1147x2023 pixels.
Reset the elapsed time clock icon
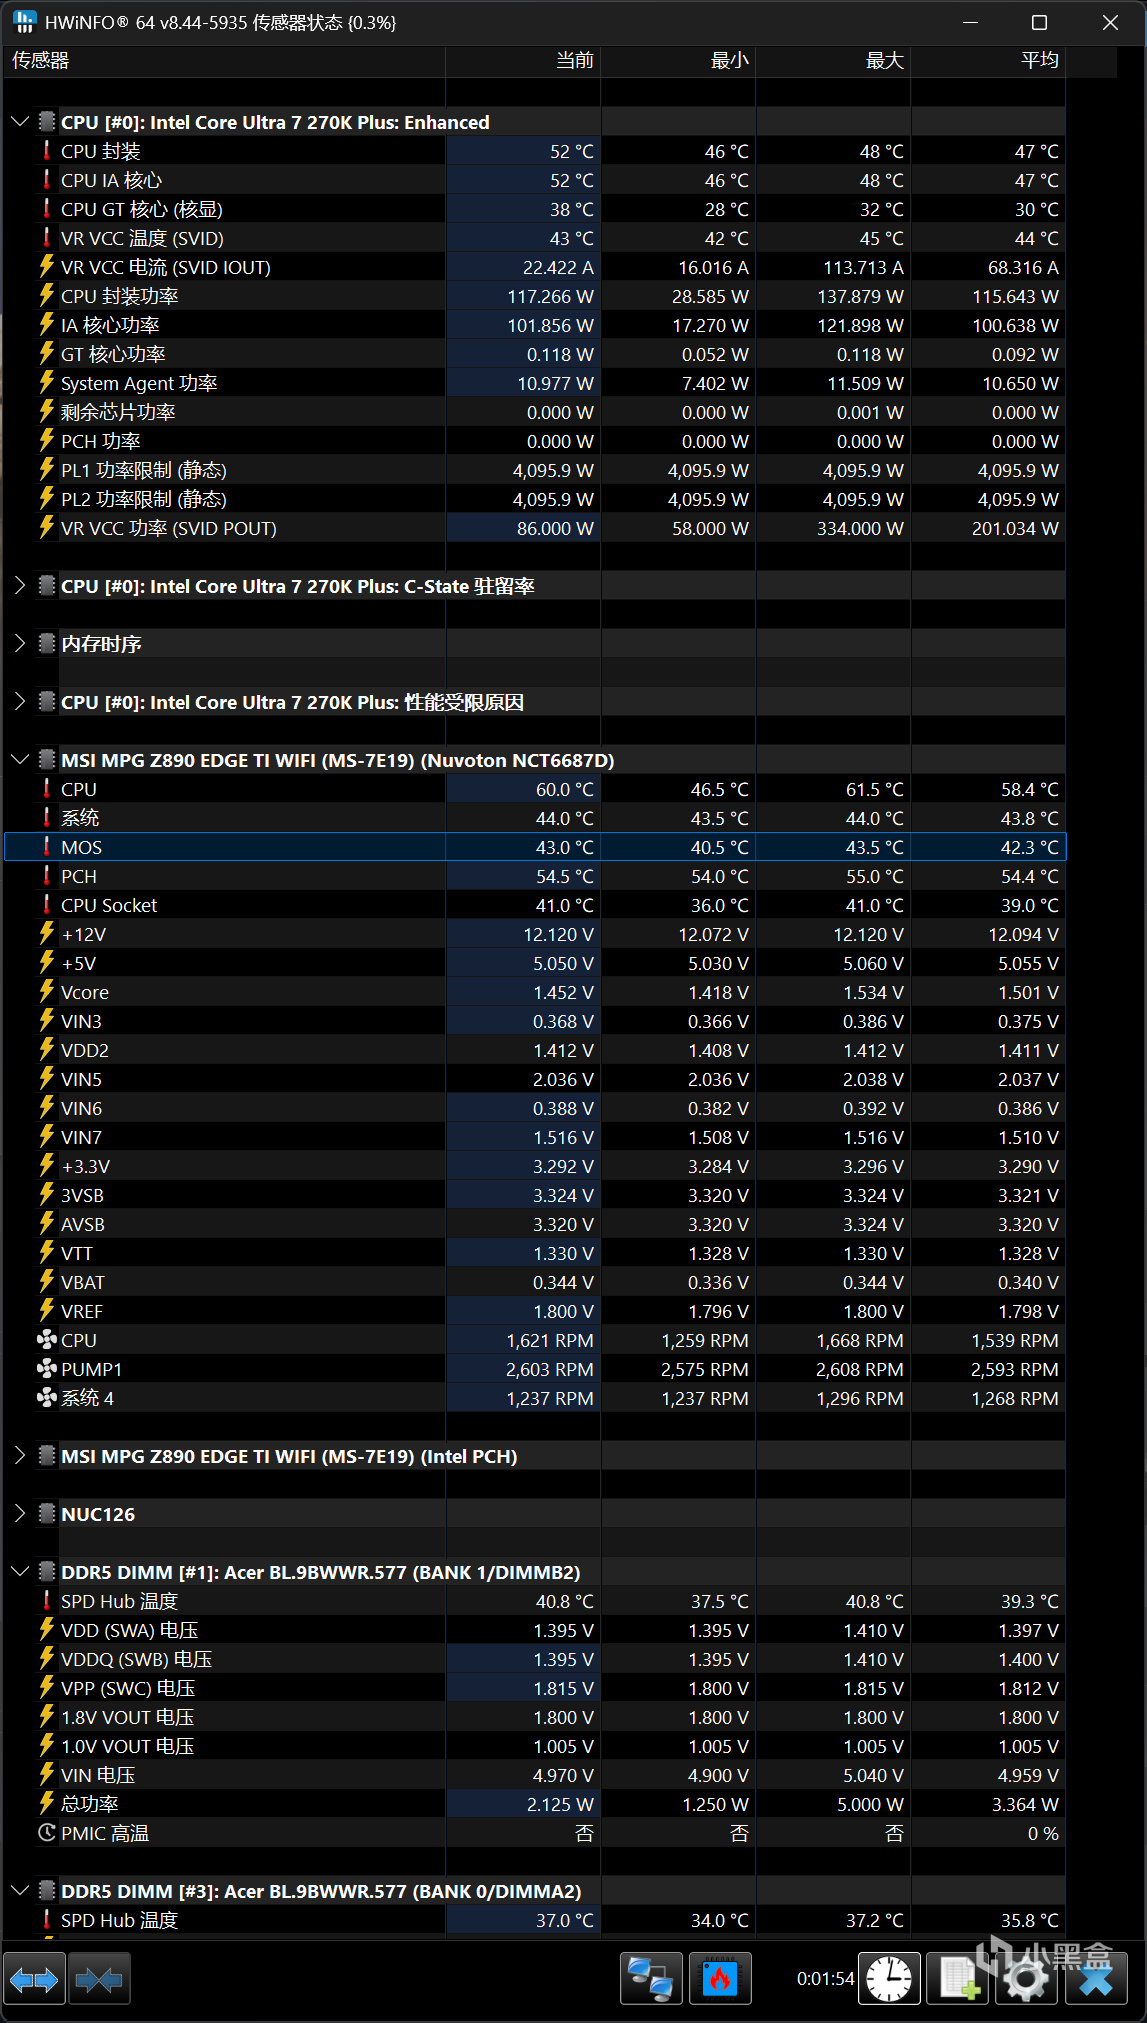pyautogui.click(x=889, y=1979)
